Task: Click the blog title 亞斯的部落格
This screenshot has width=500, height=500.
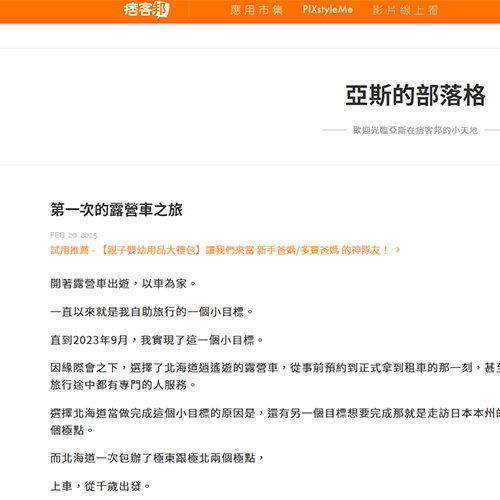Action: [415, 95]
